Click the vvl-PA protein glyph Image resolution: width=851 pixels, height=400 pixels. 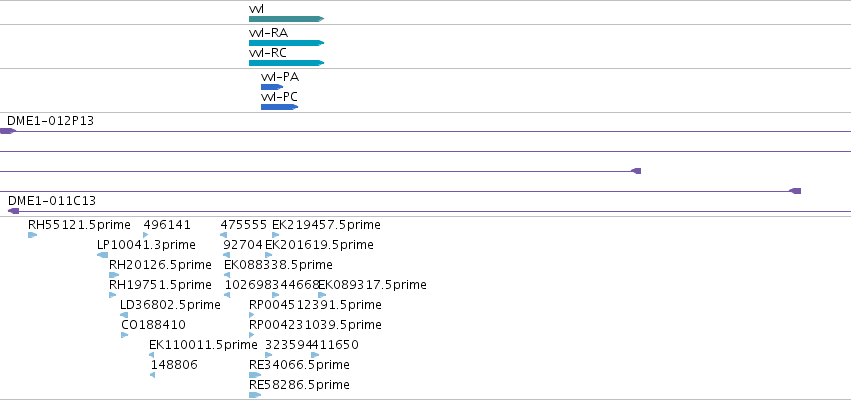272,87
